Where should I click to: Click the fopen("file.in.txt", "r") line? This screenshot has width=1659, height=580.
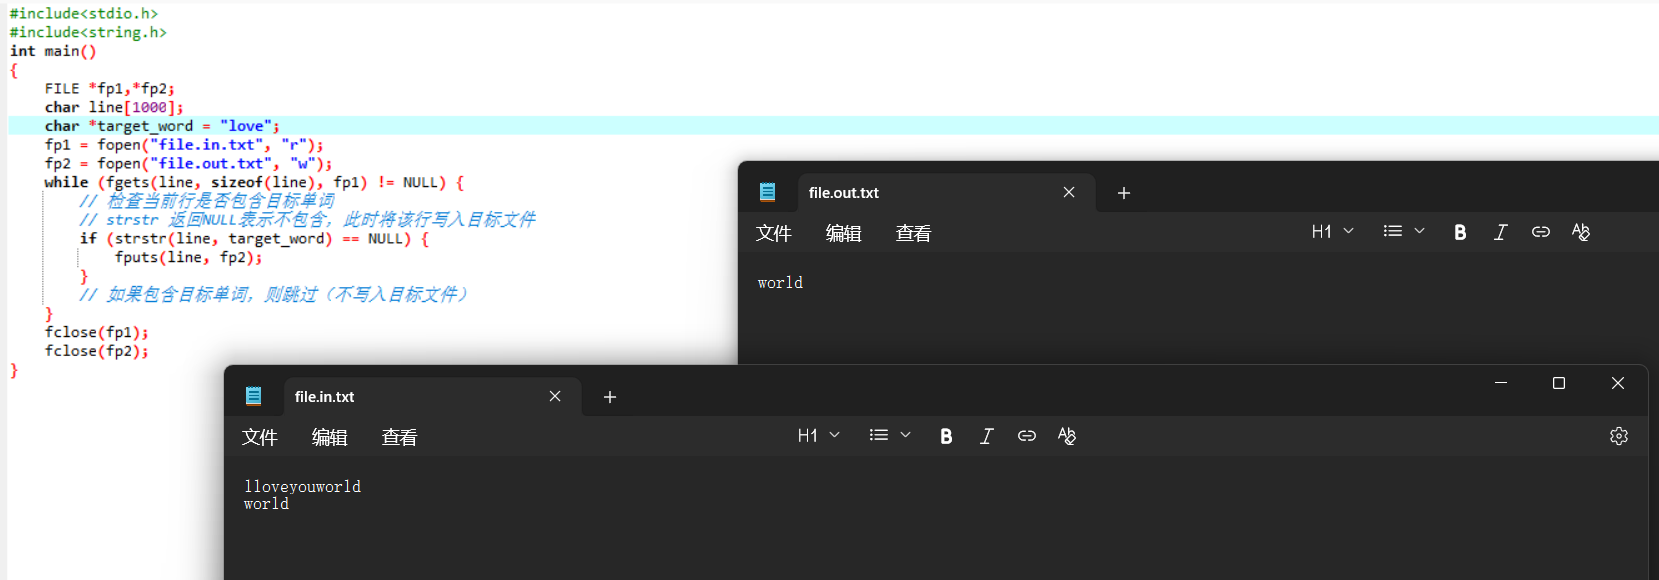tap(184, 145)
